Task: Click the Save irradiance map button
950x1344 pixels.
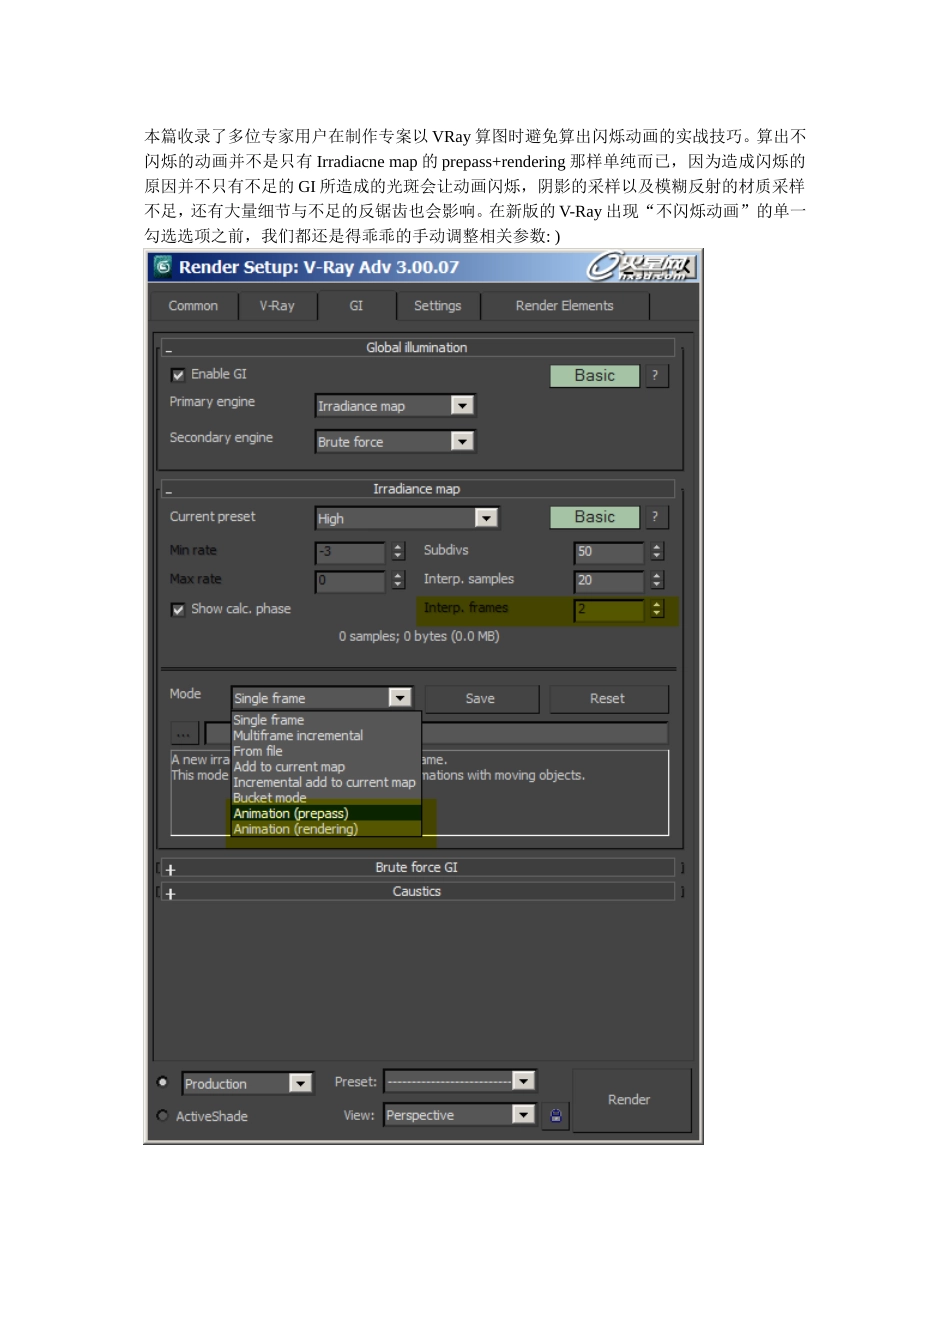Action: tap(481, 699)
